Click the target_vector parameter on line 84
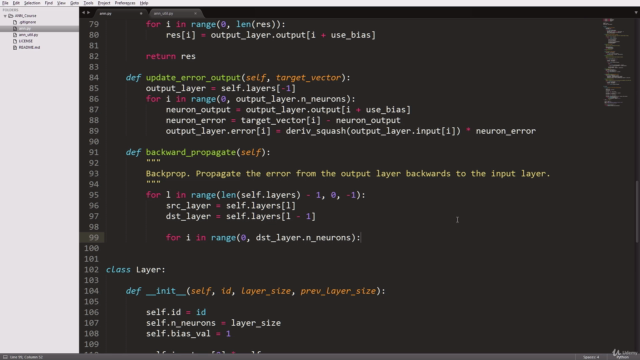Image resolution: width=640 pixels, height=360 pixels. click(x=308, y=78)
